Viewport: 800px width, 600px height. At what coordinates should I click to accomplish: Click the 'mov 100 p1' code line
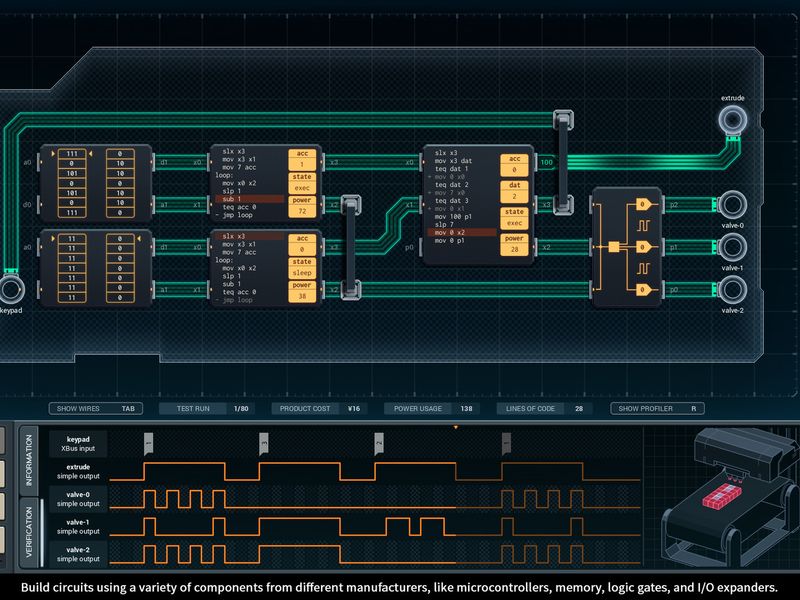453,216
